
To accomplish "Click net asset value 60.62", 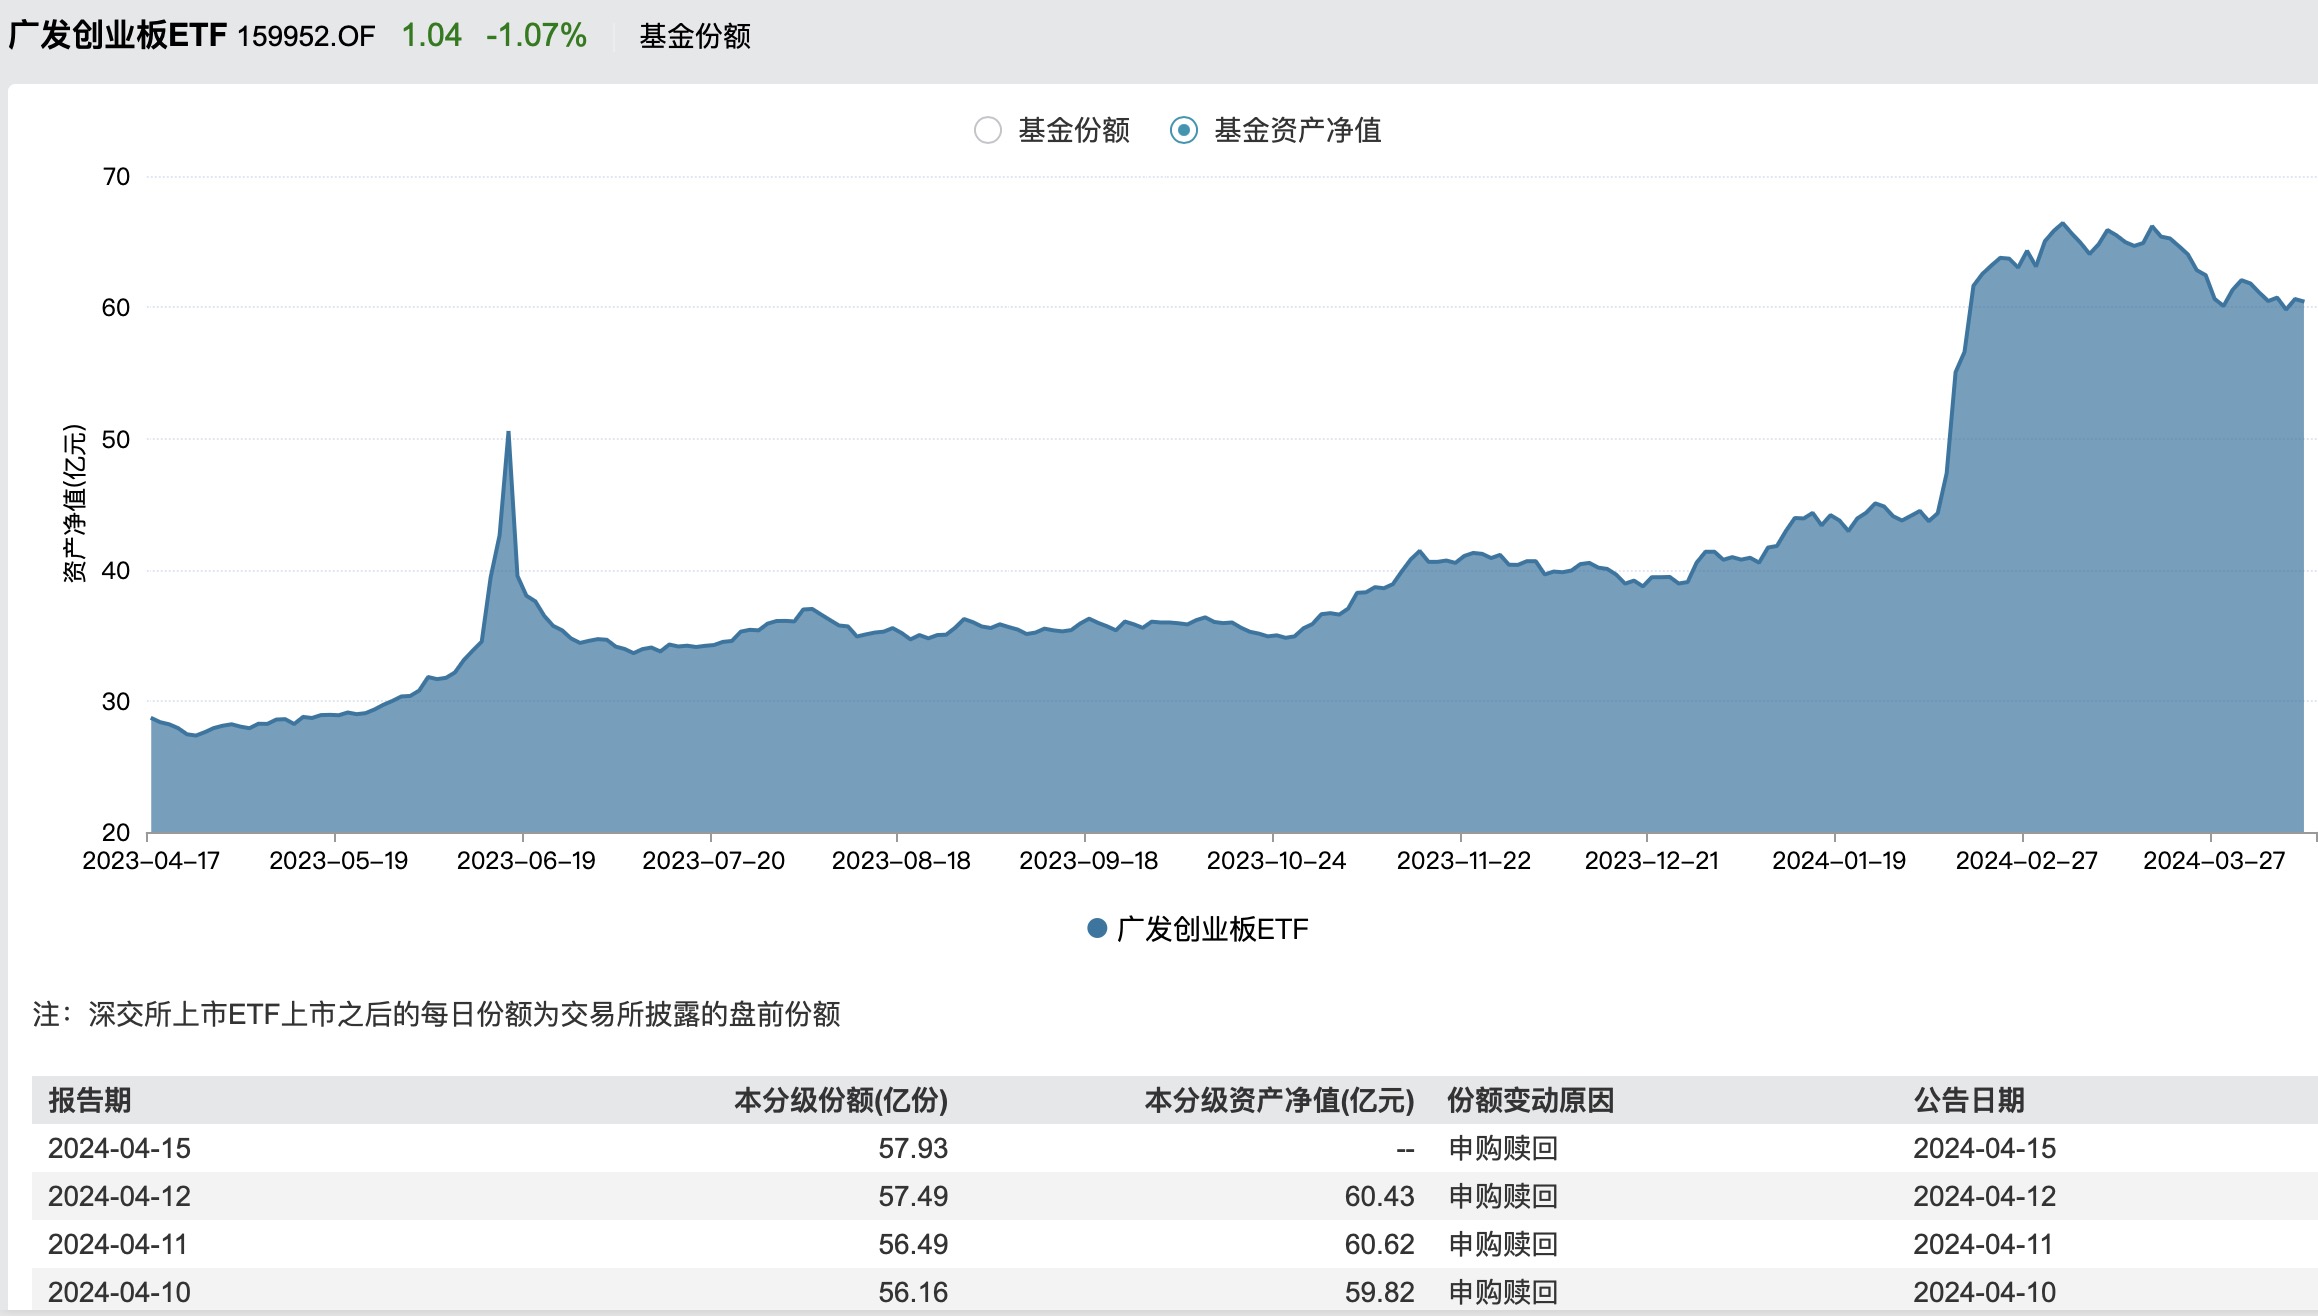I will (x=1380, y=1244).
